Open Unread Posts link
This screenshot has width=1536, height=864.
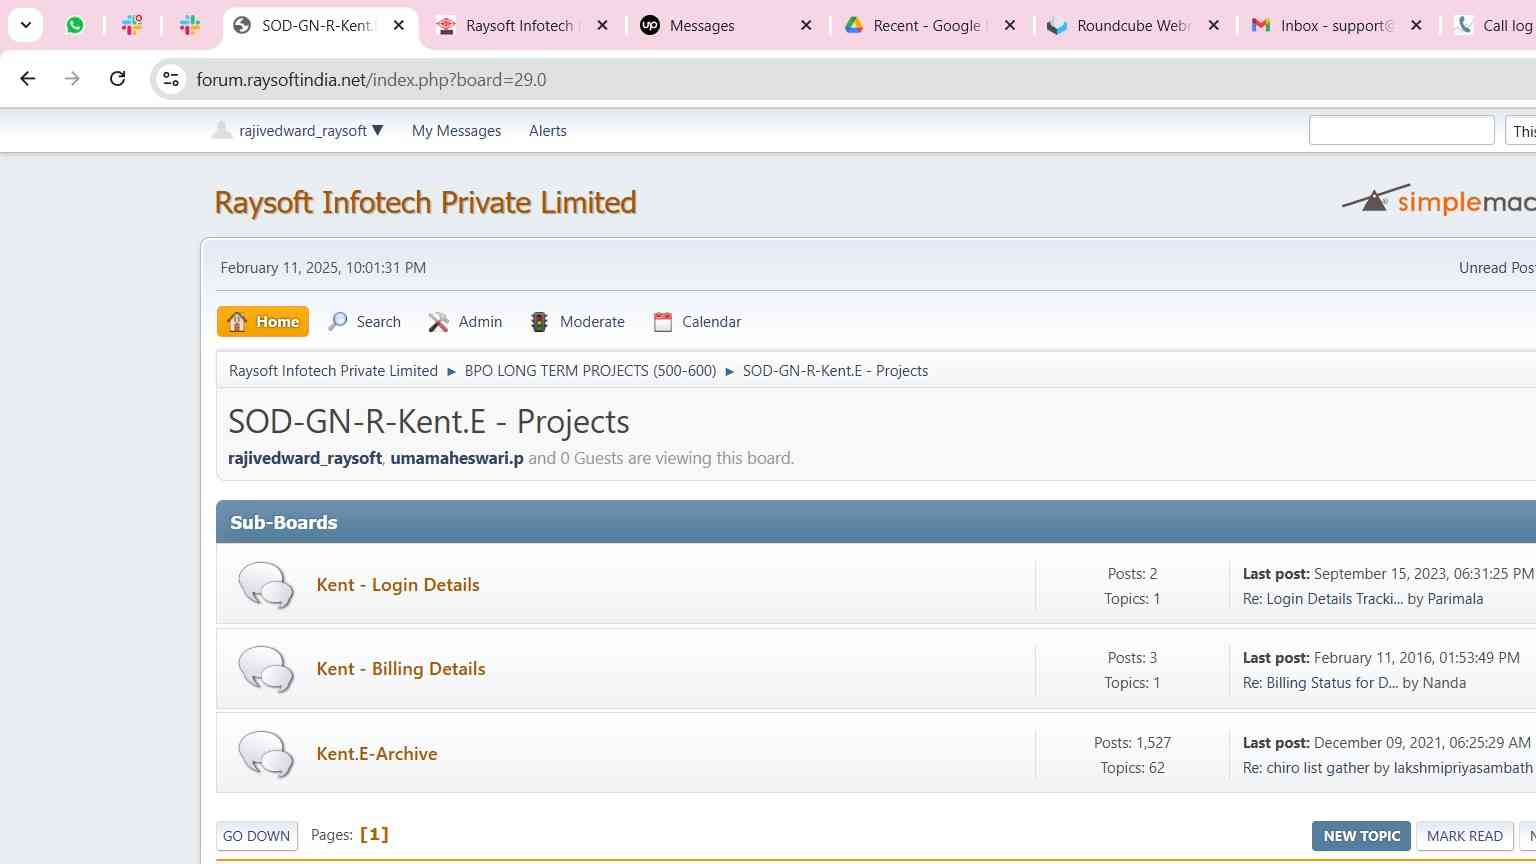(x=1497, y=268)
